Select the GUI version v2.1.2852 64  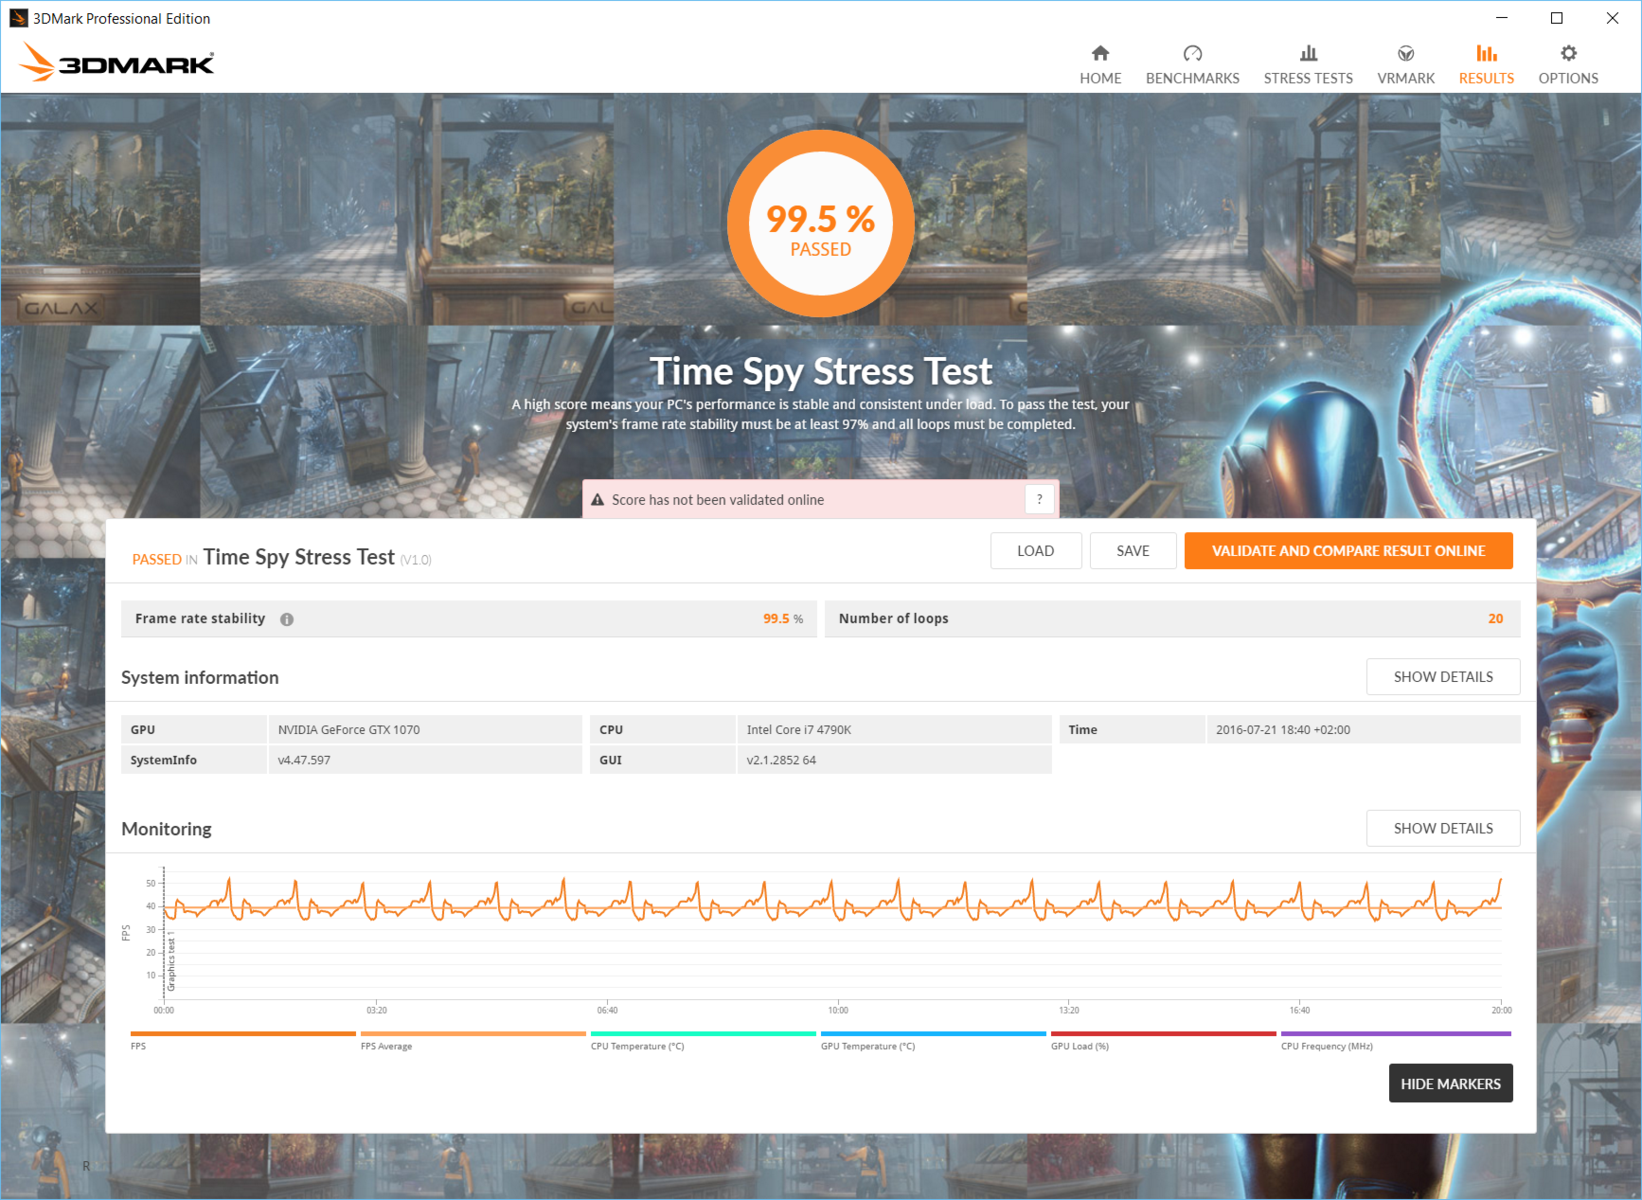click(781, 760)
